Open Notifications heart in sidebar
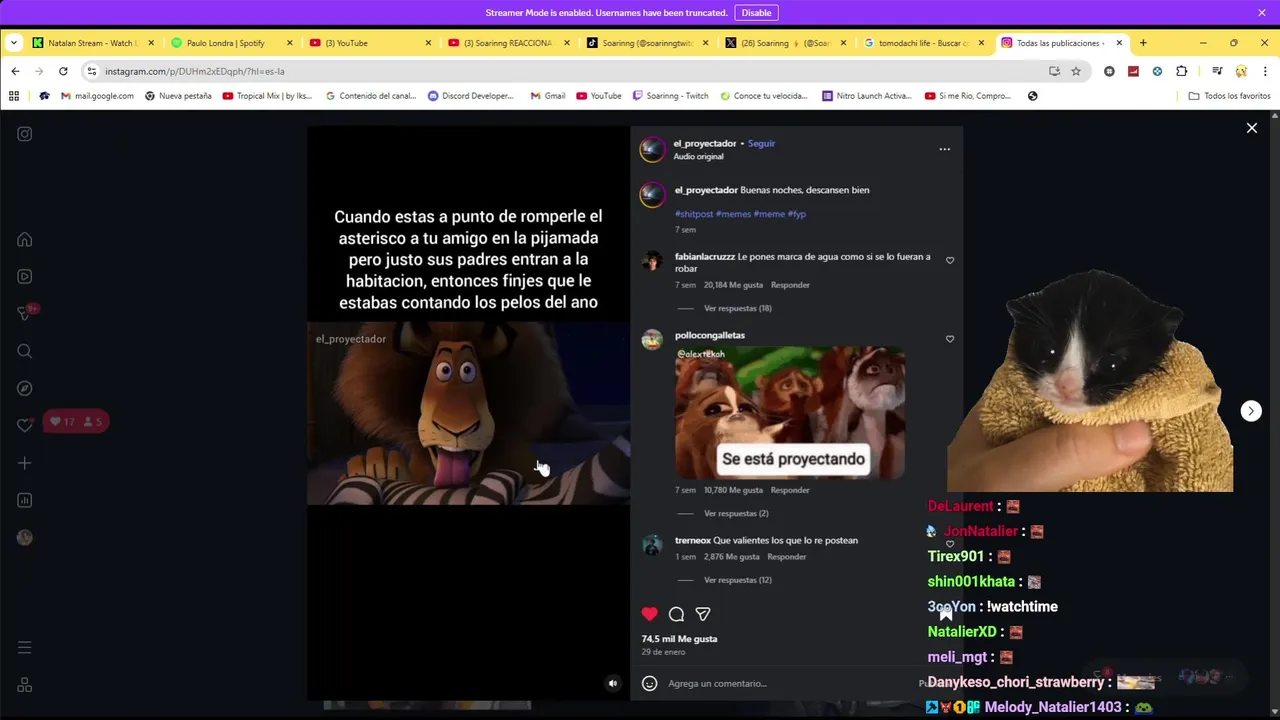This screenshot has width=1280, height=720. 25,425
